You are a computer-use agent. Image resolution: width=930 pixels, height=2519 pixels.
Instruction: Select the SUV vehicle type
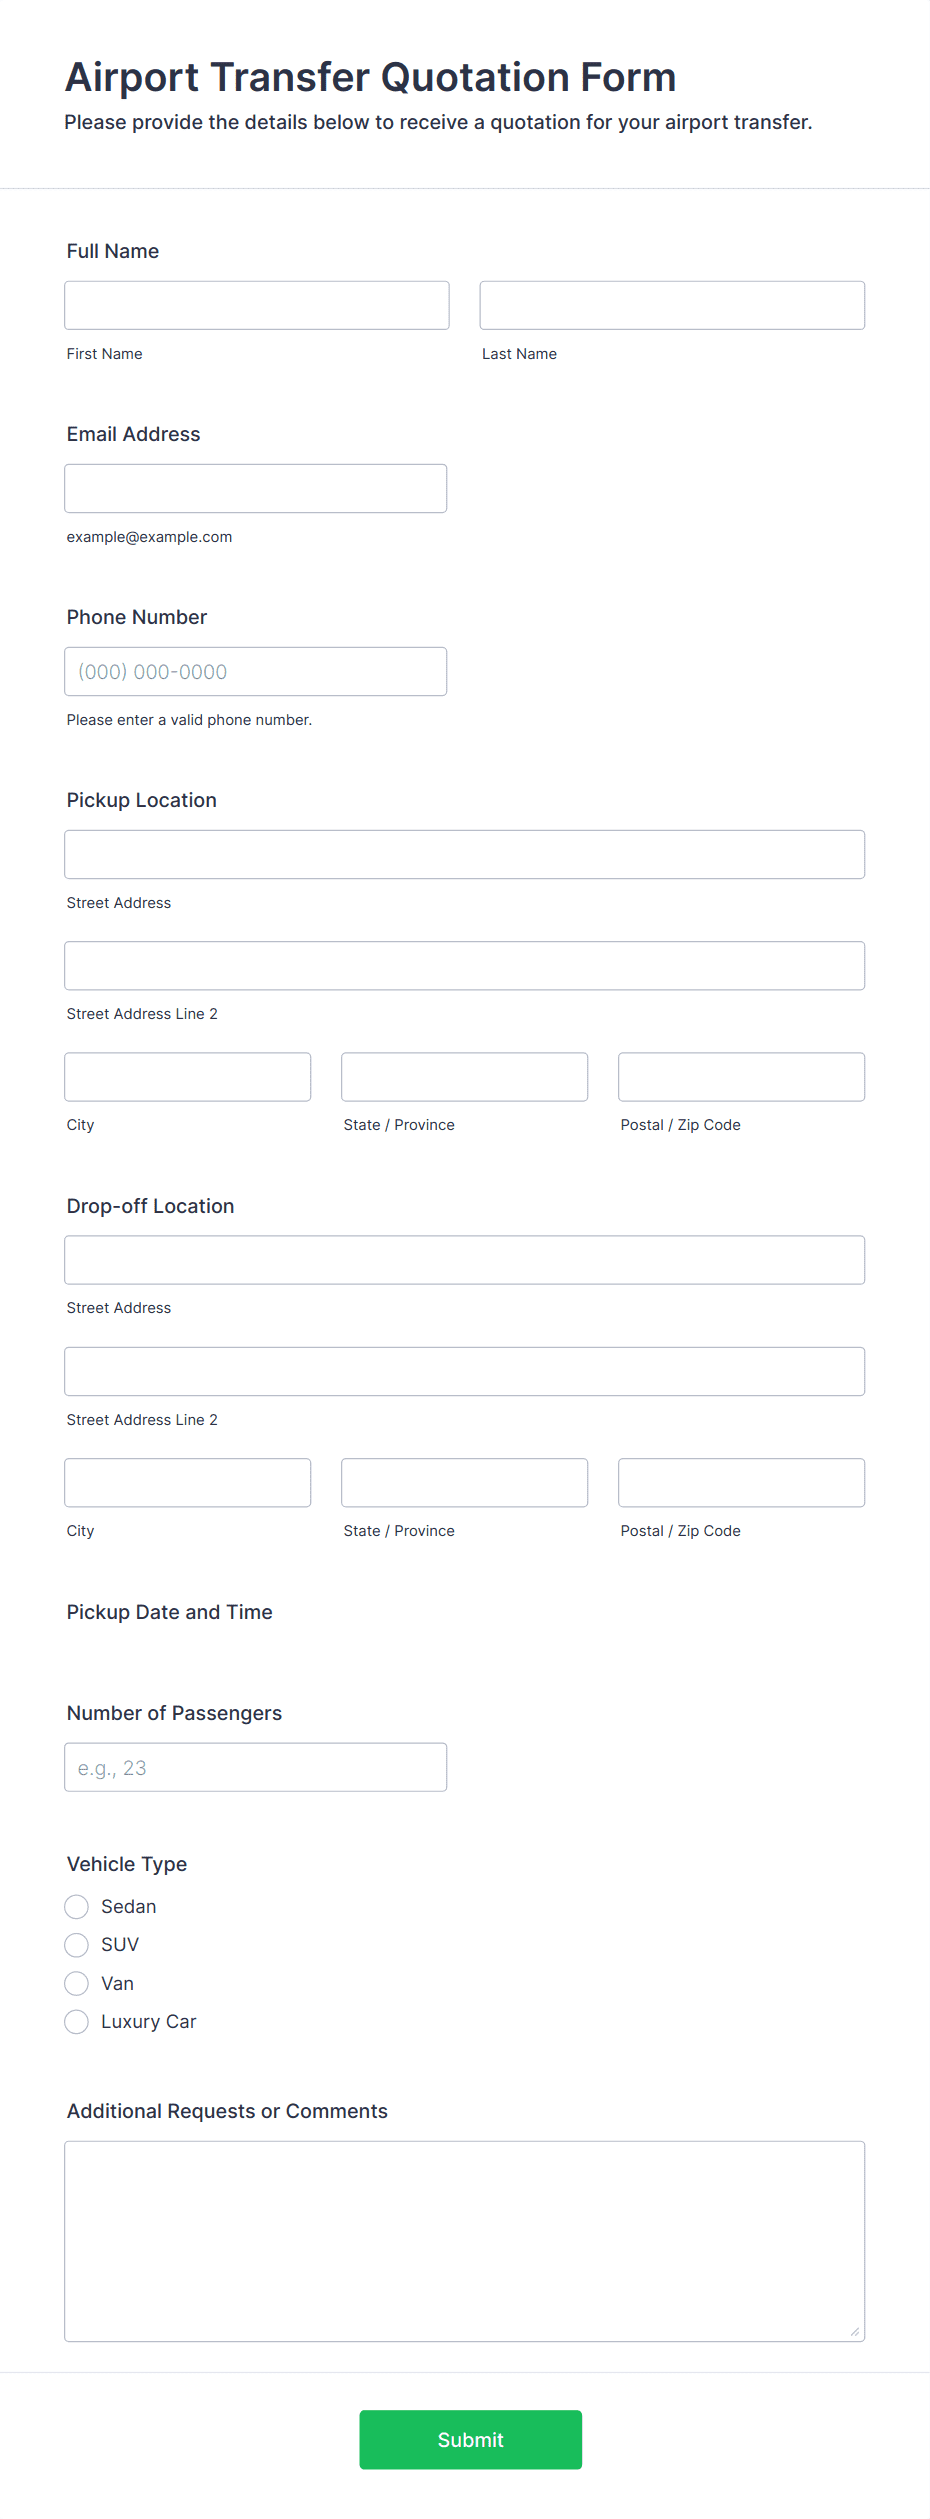click(x=76, y=1945)
